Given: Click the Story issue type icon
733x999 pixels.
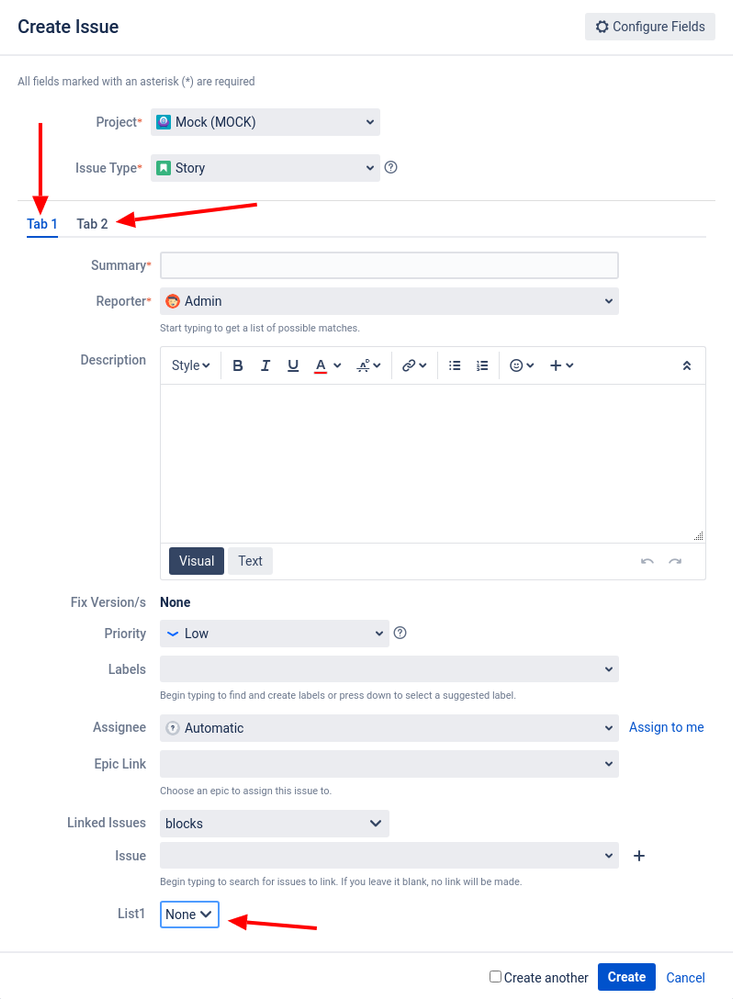Looking at the screenshot, I should [x=164, y=168].
